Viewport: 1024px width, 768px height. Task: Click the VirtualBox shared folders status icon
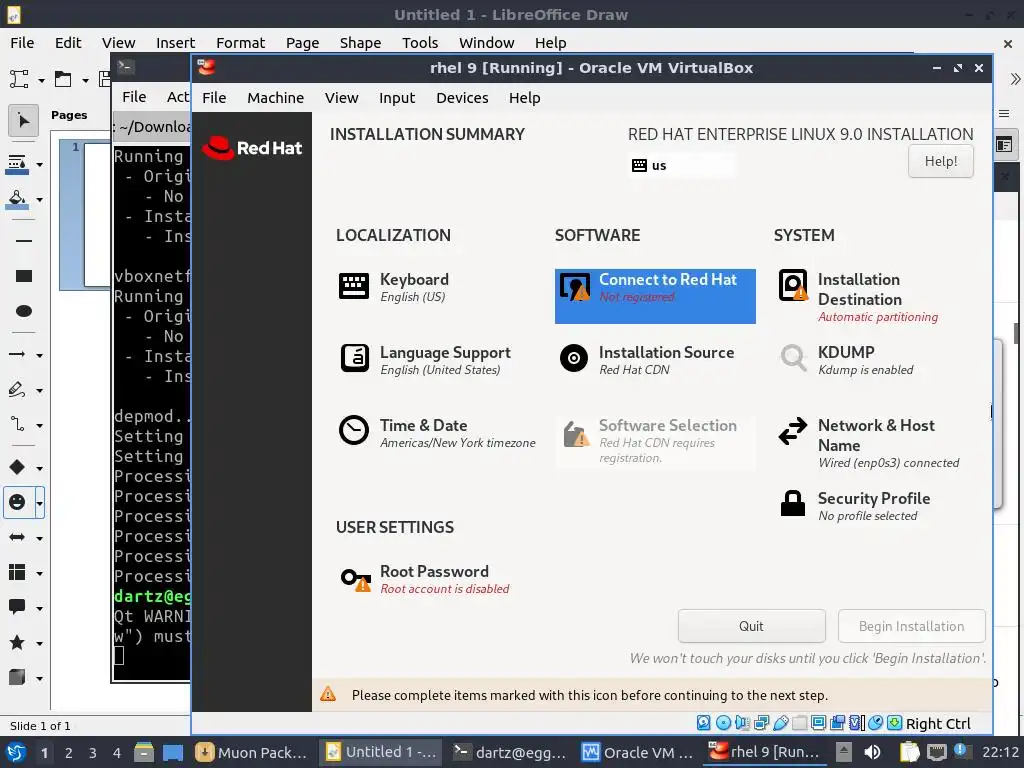coord(799,723)
